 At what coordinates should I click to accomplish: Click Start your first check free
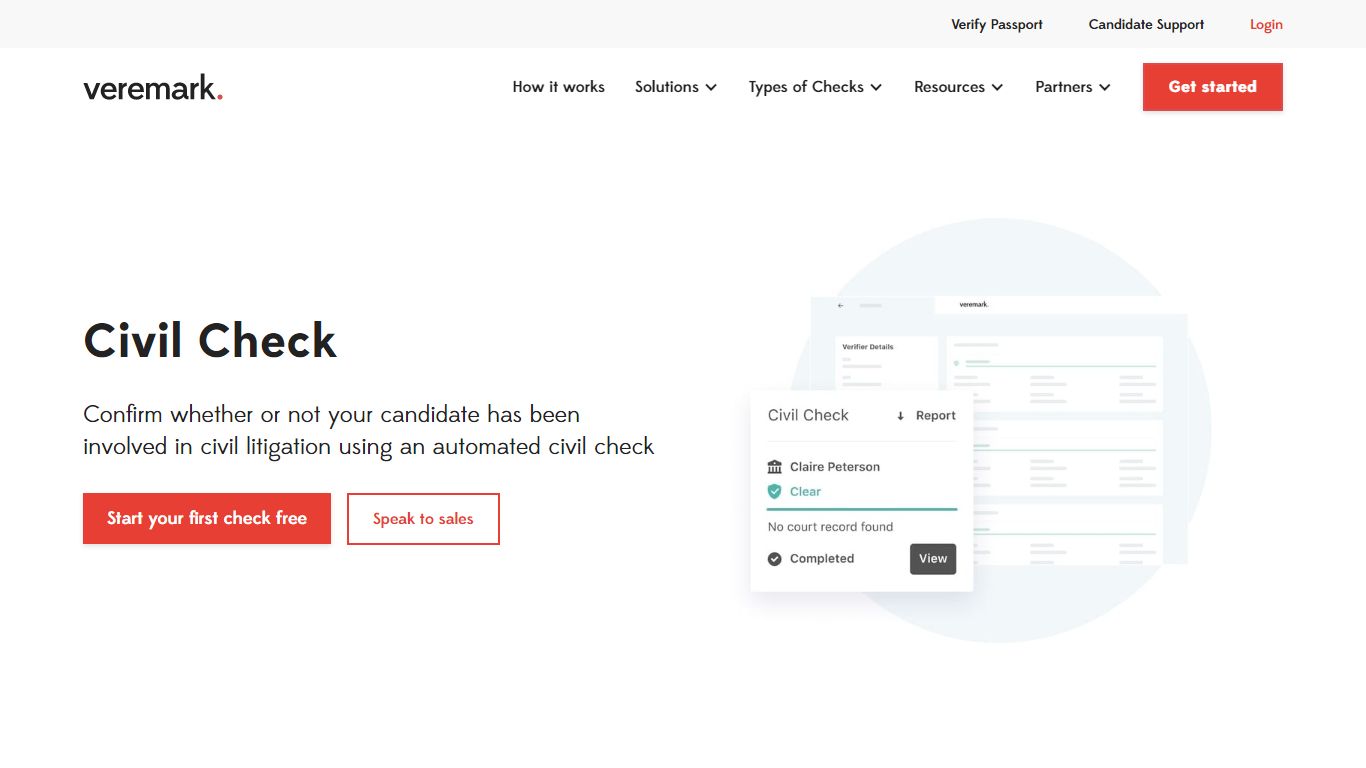coord(207,518)
